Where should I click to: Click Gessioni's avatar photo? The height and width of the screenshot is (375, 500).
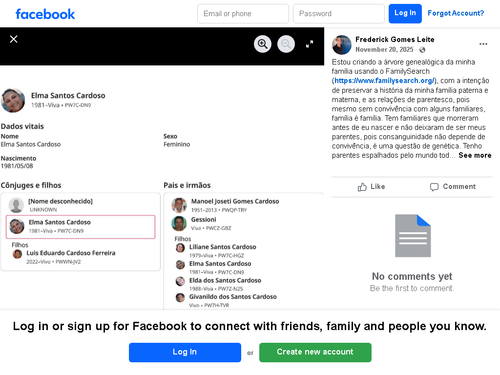click(x=179, y=223)
